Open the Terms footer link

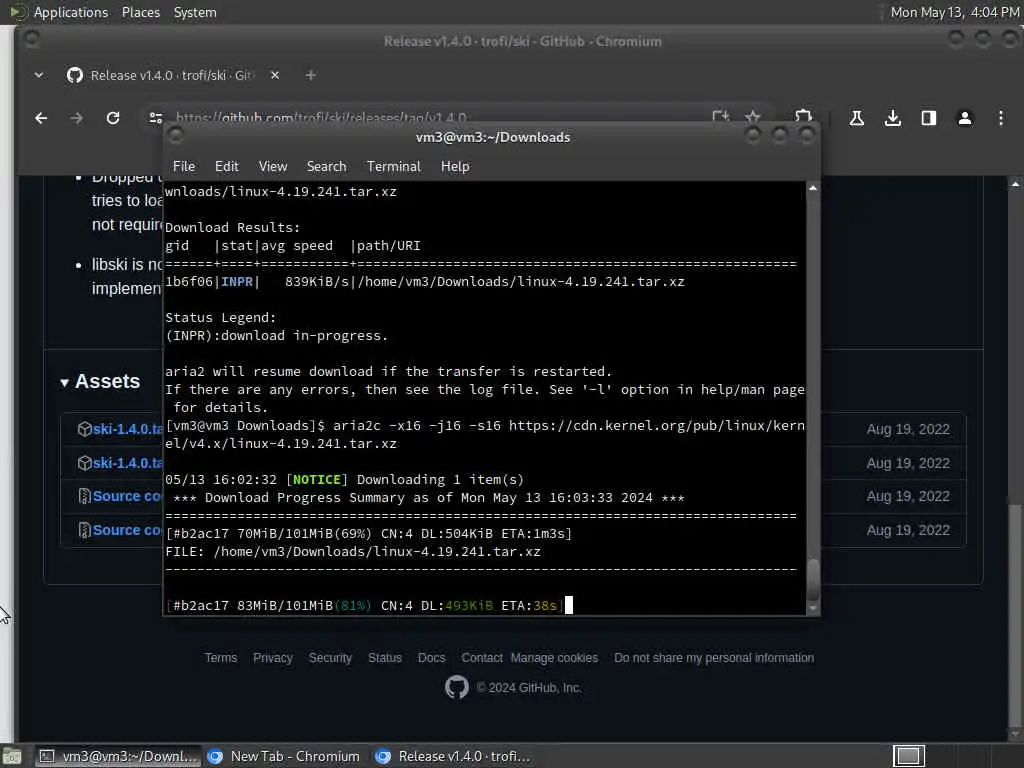[x=221, y=658]
